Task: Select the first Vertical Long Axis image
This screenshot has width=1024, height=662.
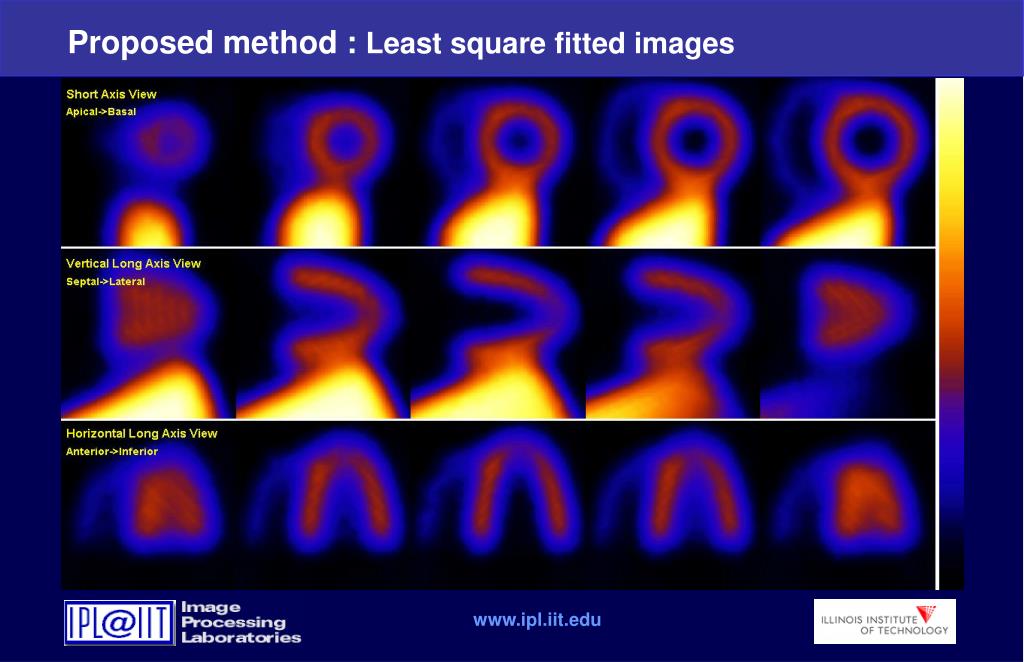Action: coord(148,334)
